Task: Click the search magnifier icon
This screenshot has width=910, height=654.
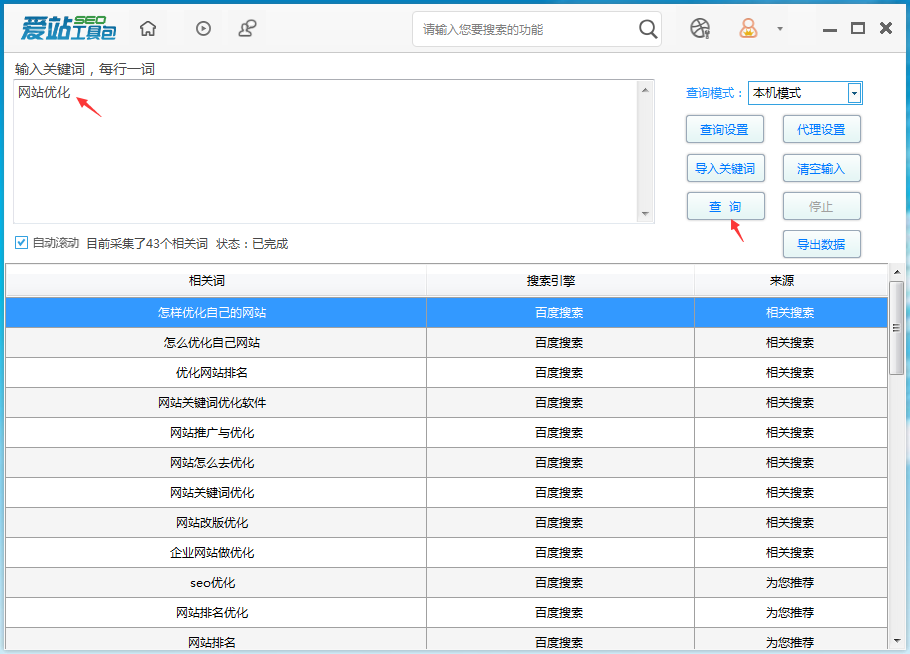Action: point(647,29)
